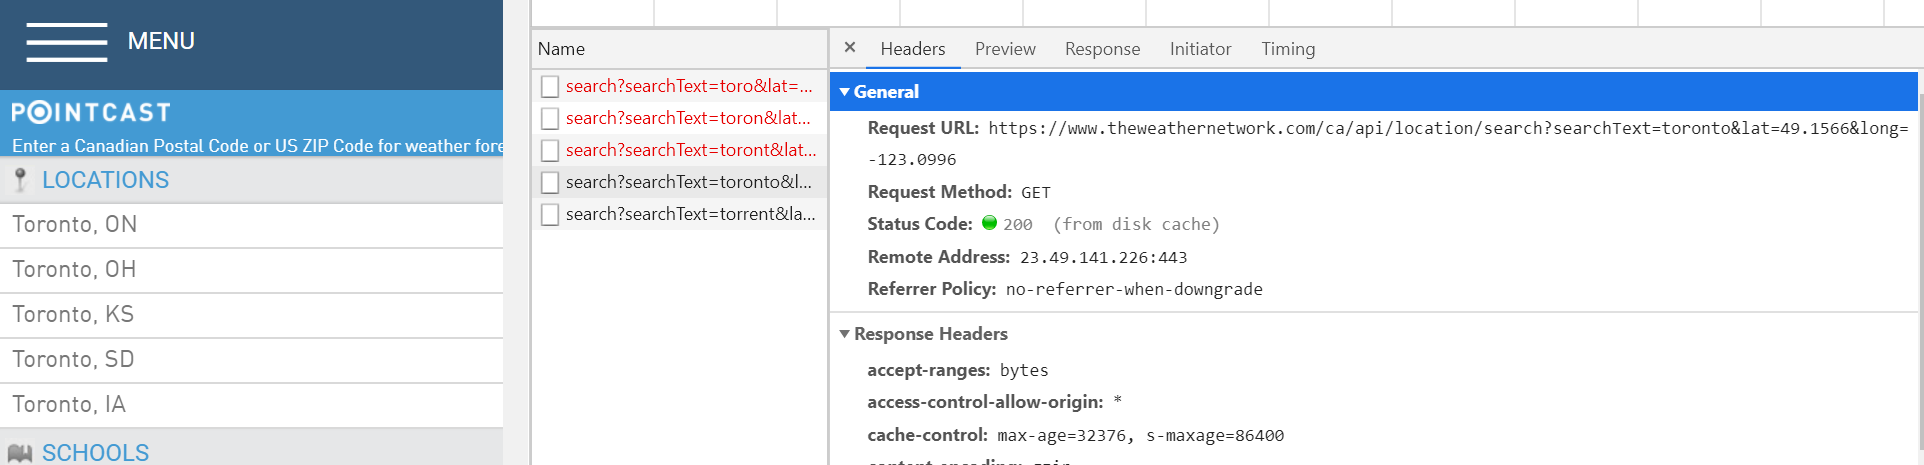Open the Response tab
The height and width of the screenshot is (465, 1924).
point(1102,49)
